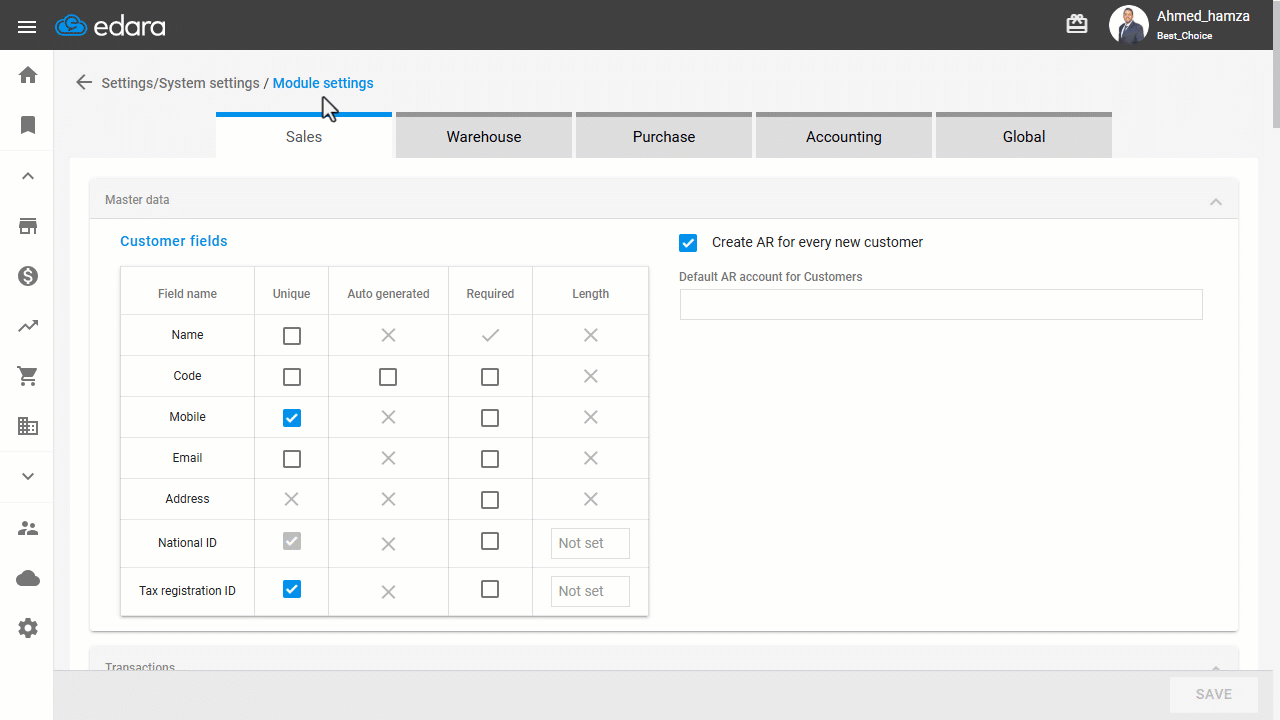Click the Tax registration ID length field
1280x720 pixels.
(x=590, y=591)
